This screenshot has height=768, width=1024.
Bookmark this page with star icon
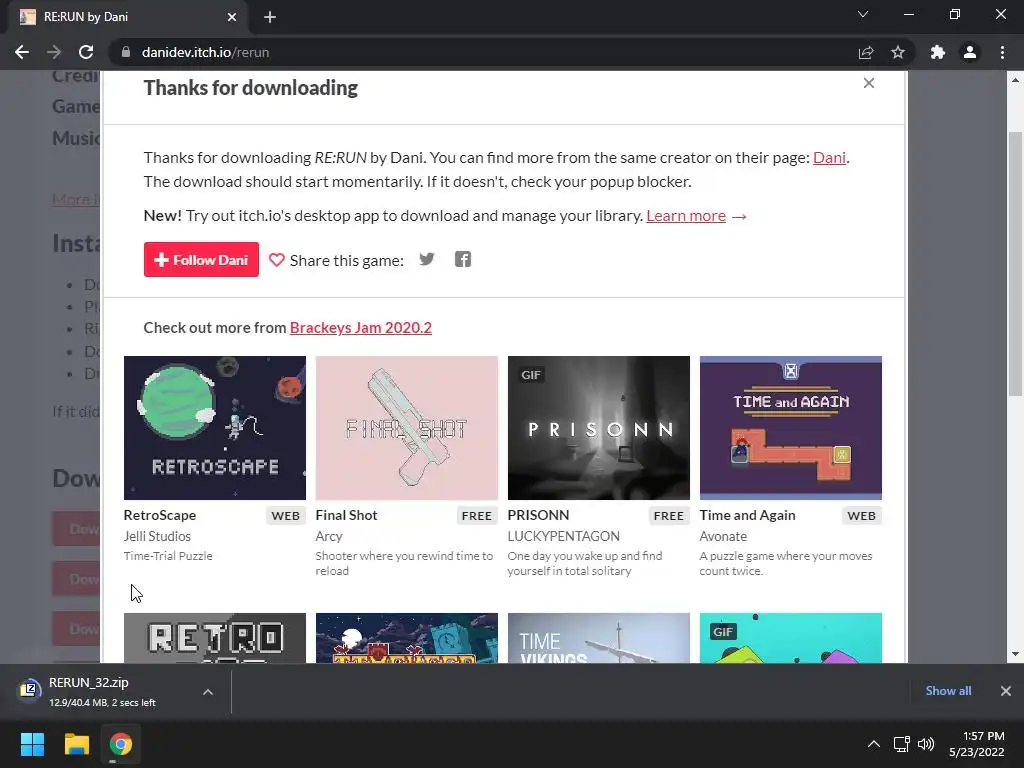[898, 52]
